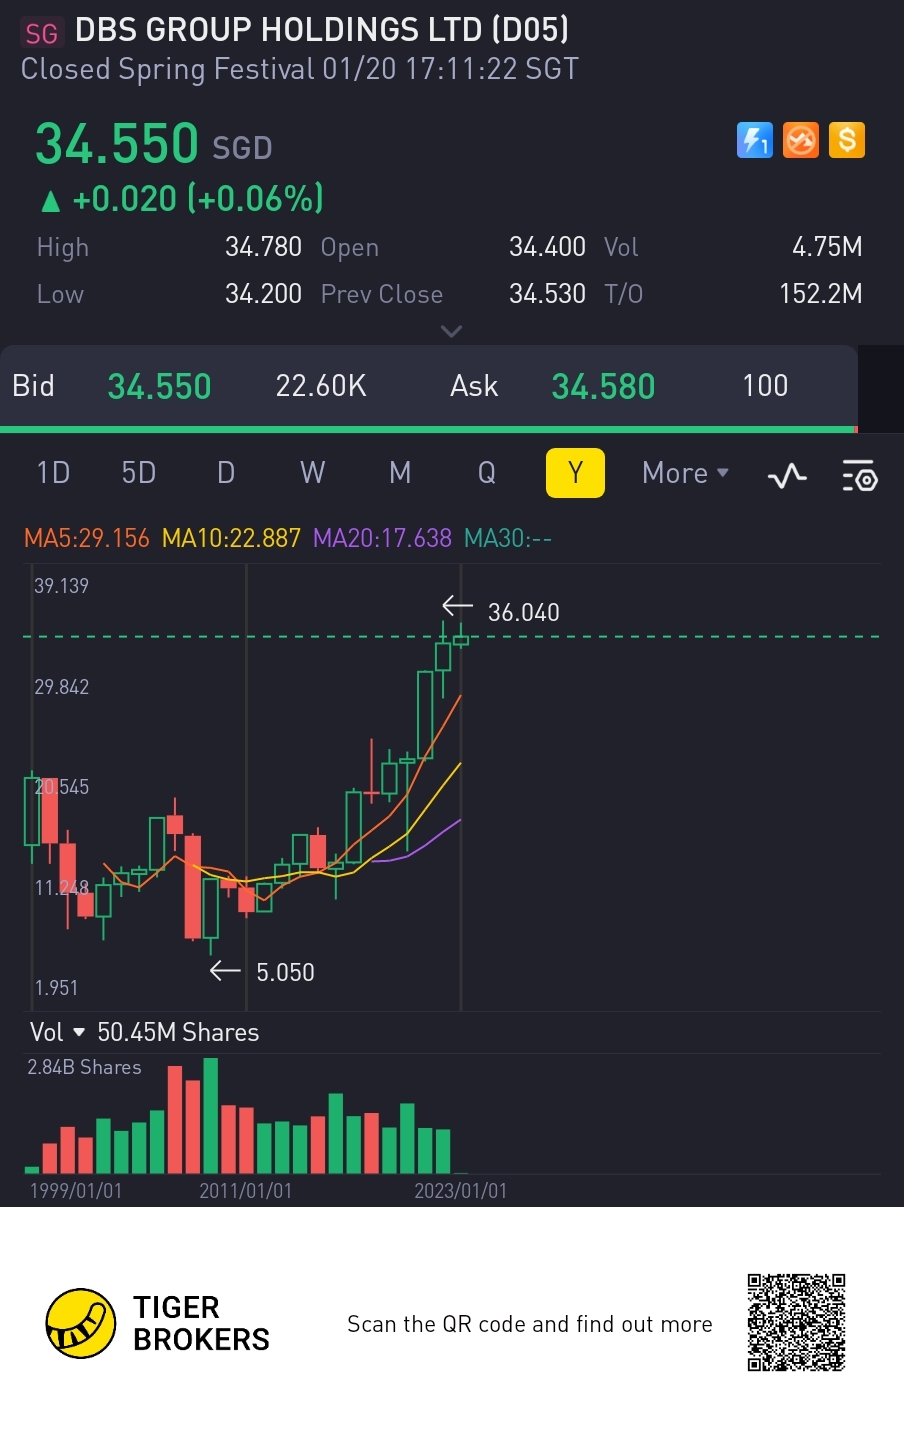This screenshot has width=904, height=1440.
Task: Open the More periods dropdown
Action: pyautogui.click(x=685, y=473)
